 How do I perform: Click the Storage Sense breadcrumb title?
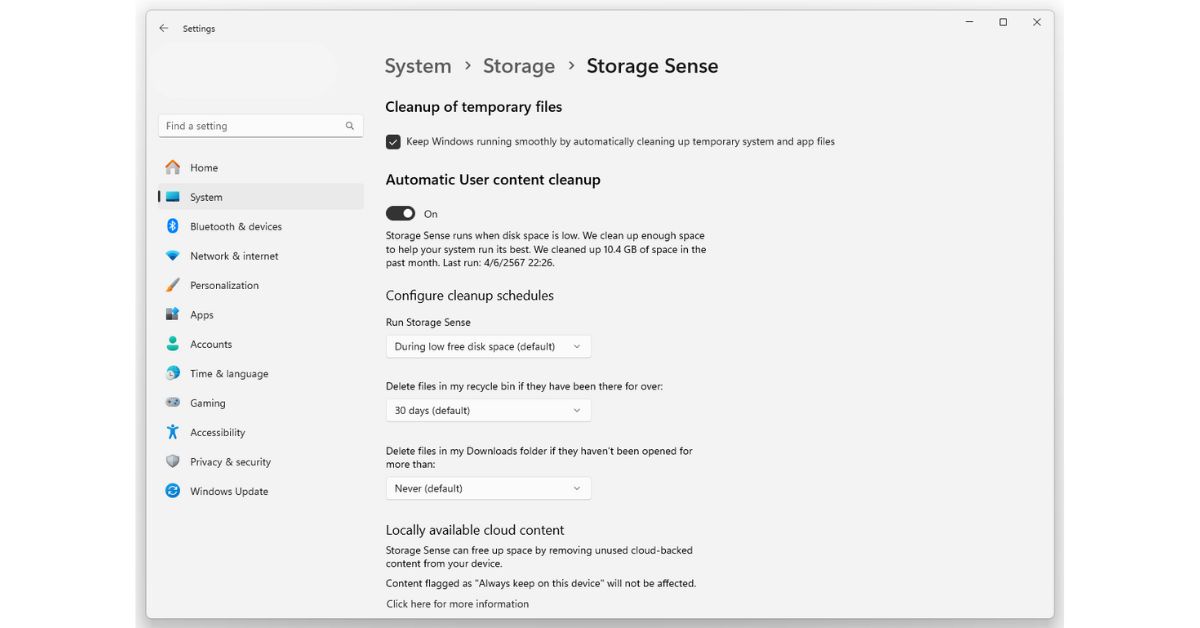click(x=652, y=66)
